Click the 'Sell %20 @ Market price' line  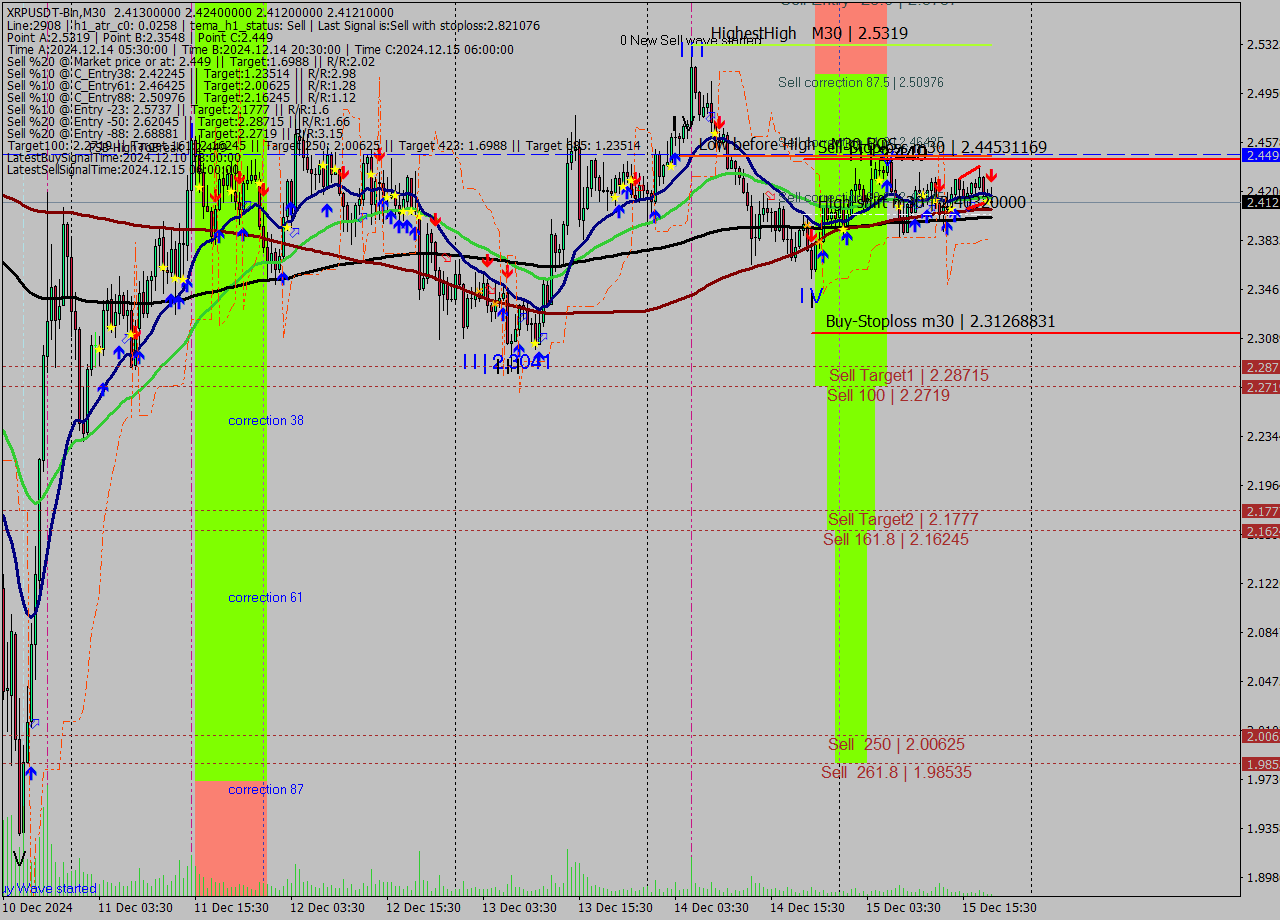(190, 61)
